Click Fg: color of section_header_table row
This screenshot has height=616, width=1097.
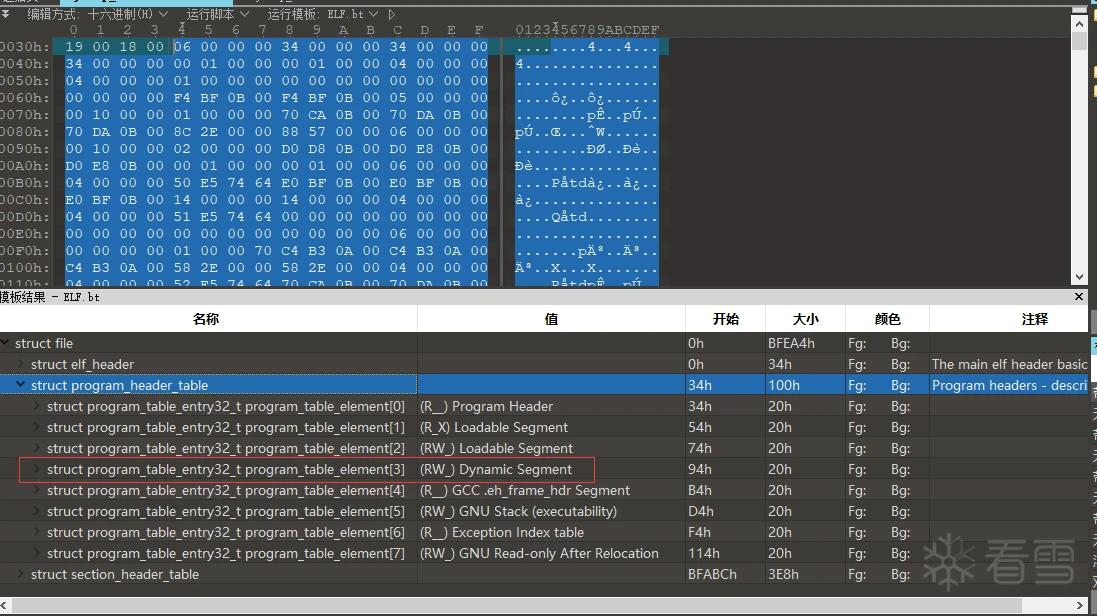click(x=857, y=574)
